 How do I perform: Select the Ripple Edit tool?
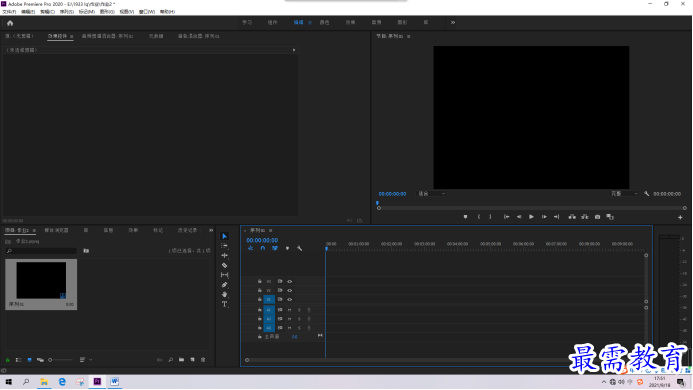225,256
